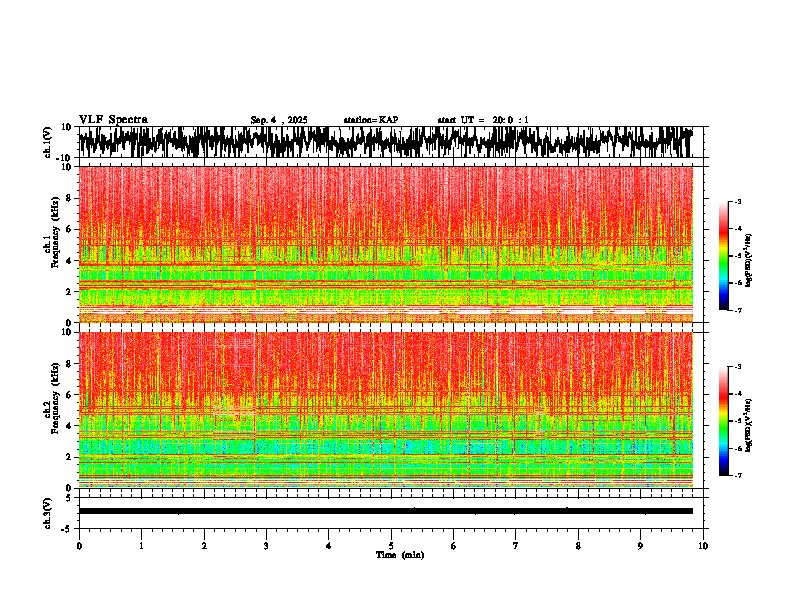Click the time axis tick label 0

[79, 546]
